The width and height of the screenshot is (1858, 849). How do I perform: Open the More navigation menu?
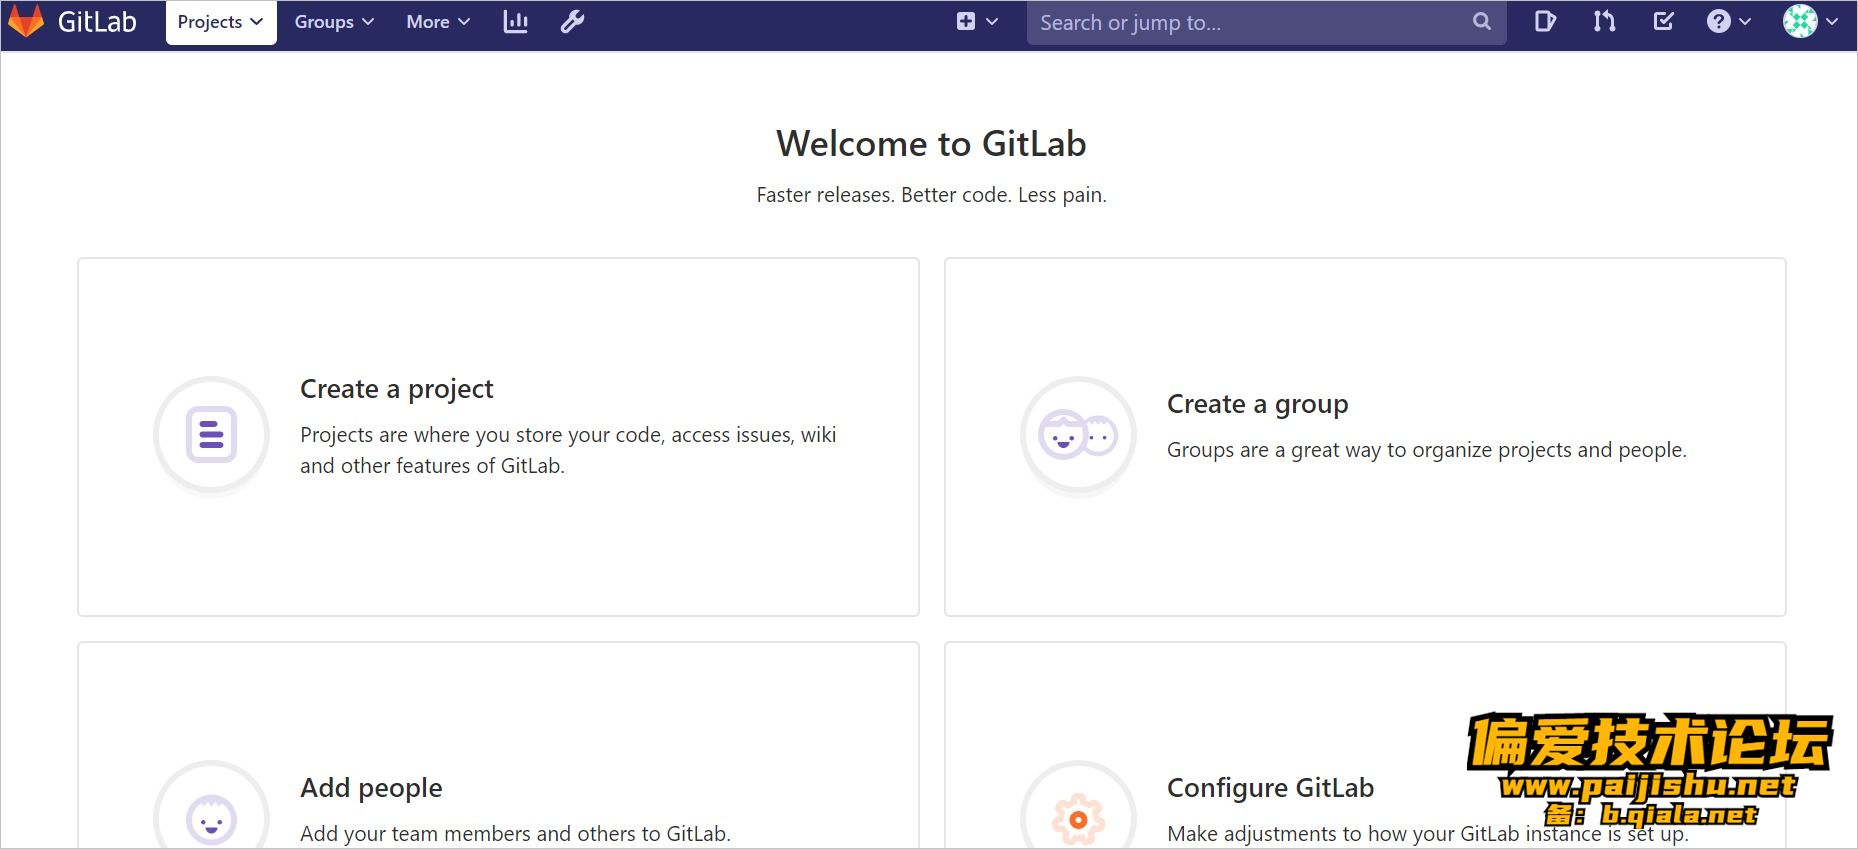[x=438, y=22]
